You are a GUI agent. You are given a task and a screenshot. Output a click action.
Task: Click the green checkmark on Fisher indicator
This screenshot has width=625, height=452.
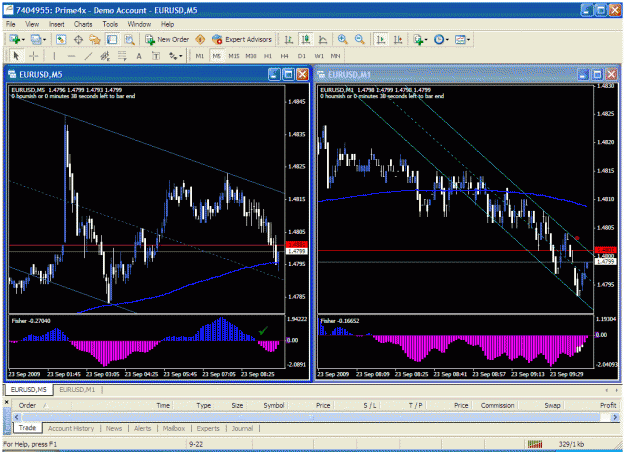point(263,331)
